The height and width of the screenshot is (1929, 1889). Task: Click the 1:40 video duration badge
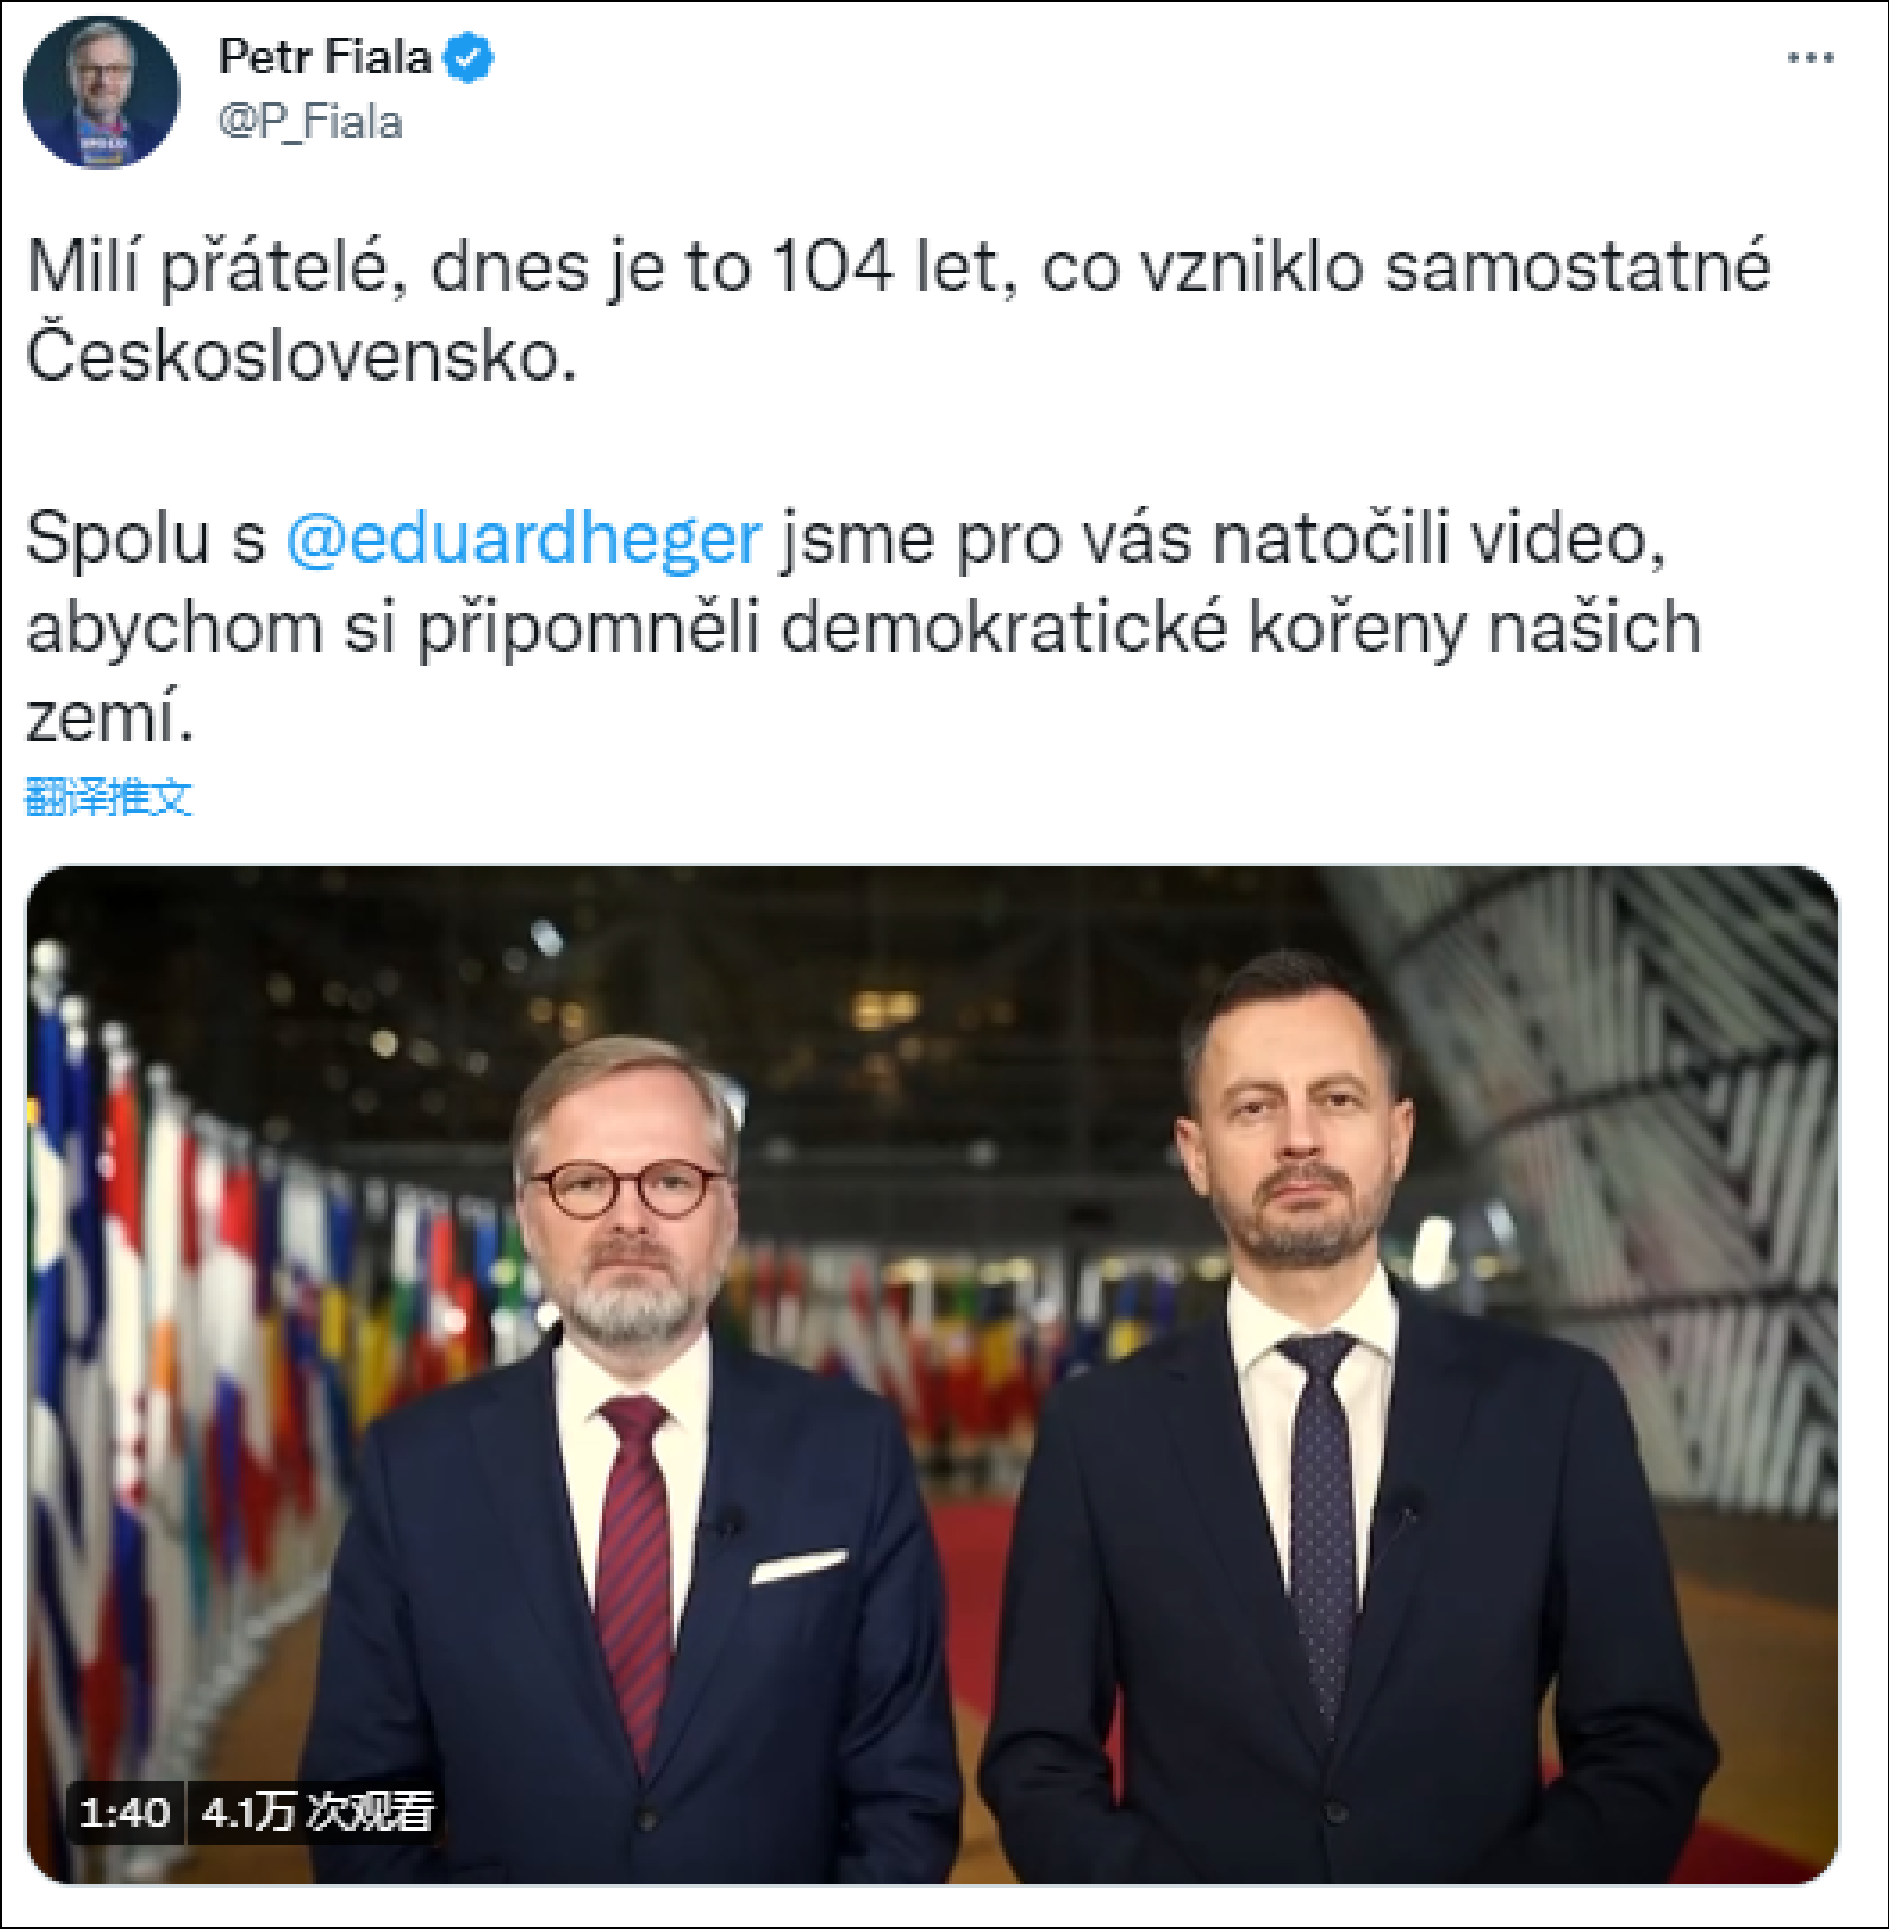125,1812
